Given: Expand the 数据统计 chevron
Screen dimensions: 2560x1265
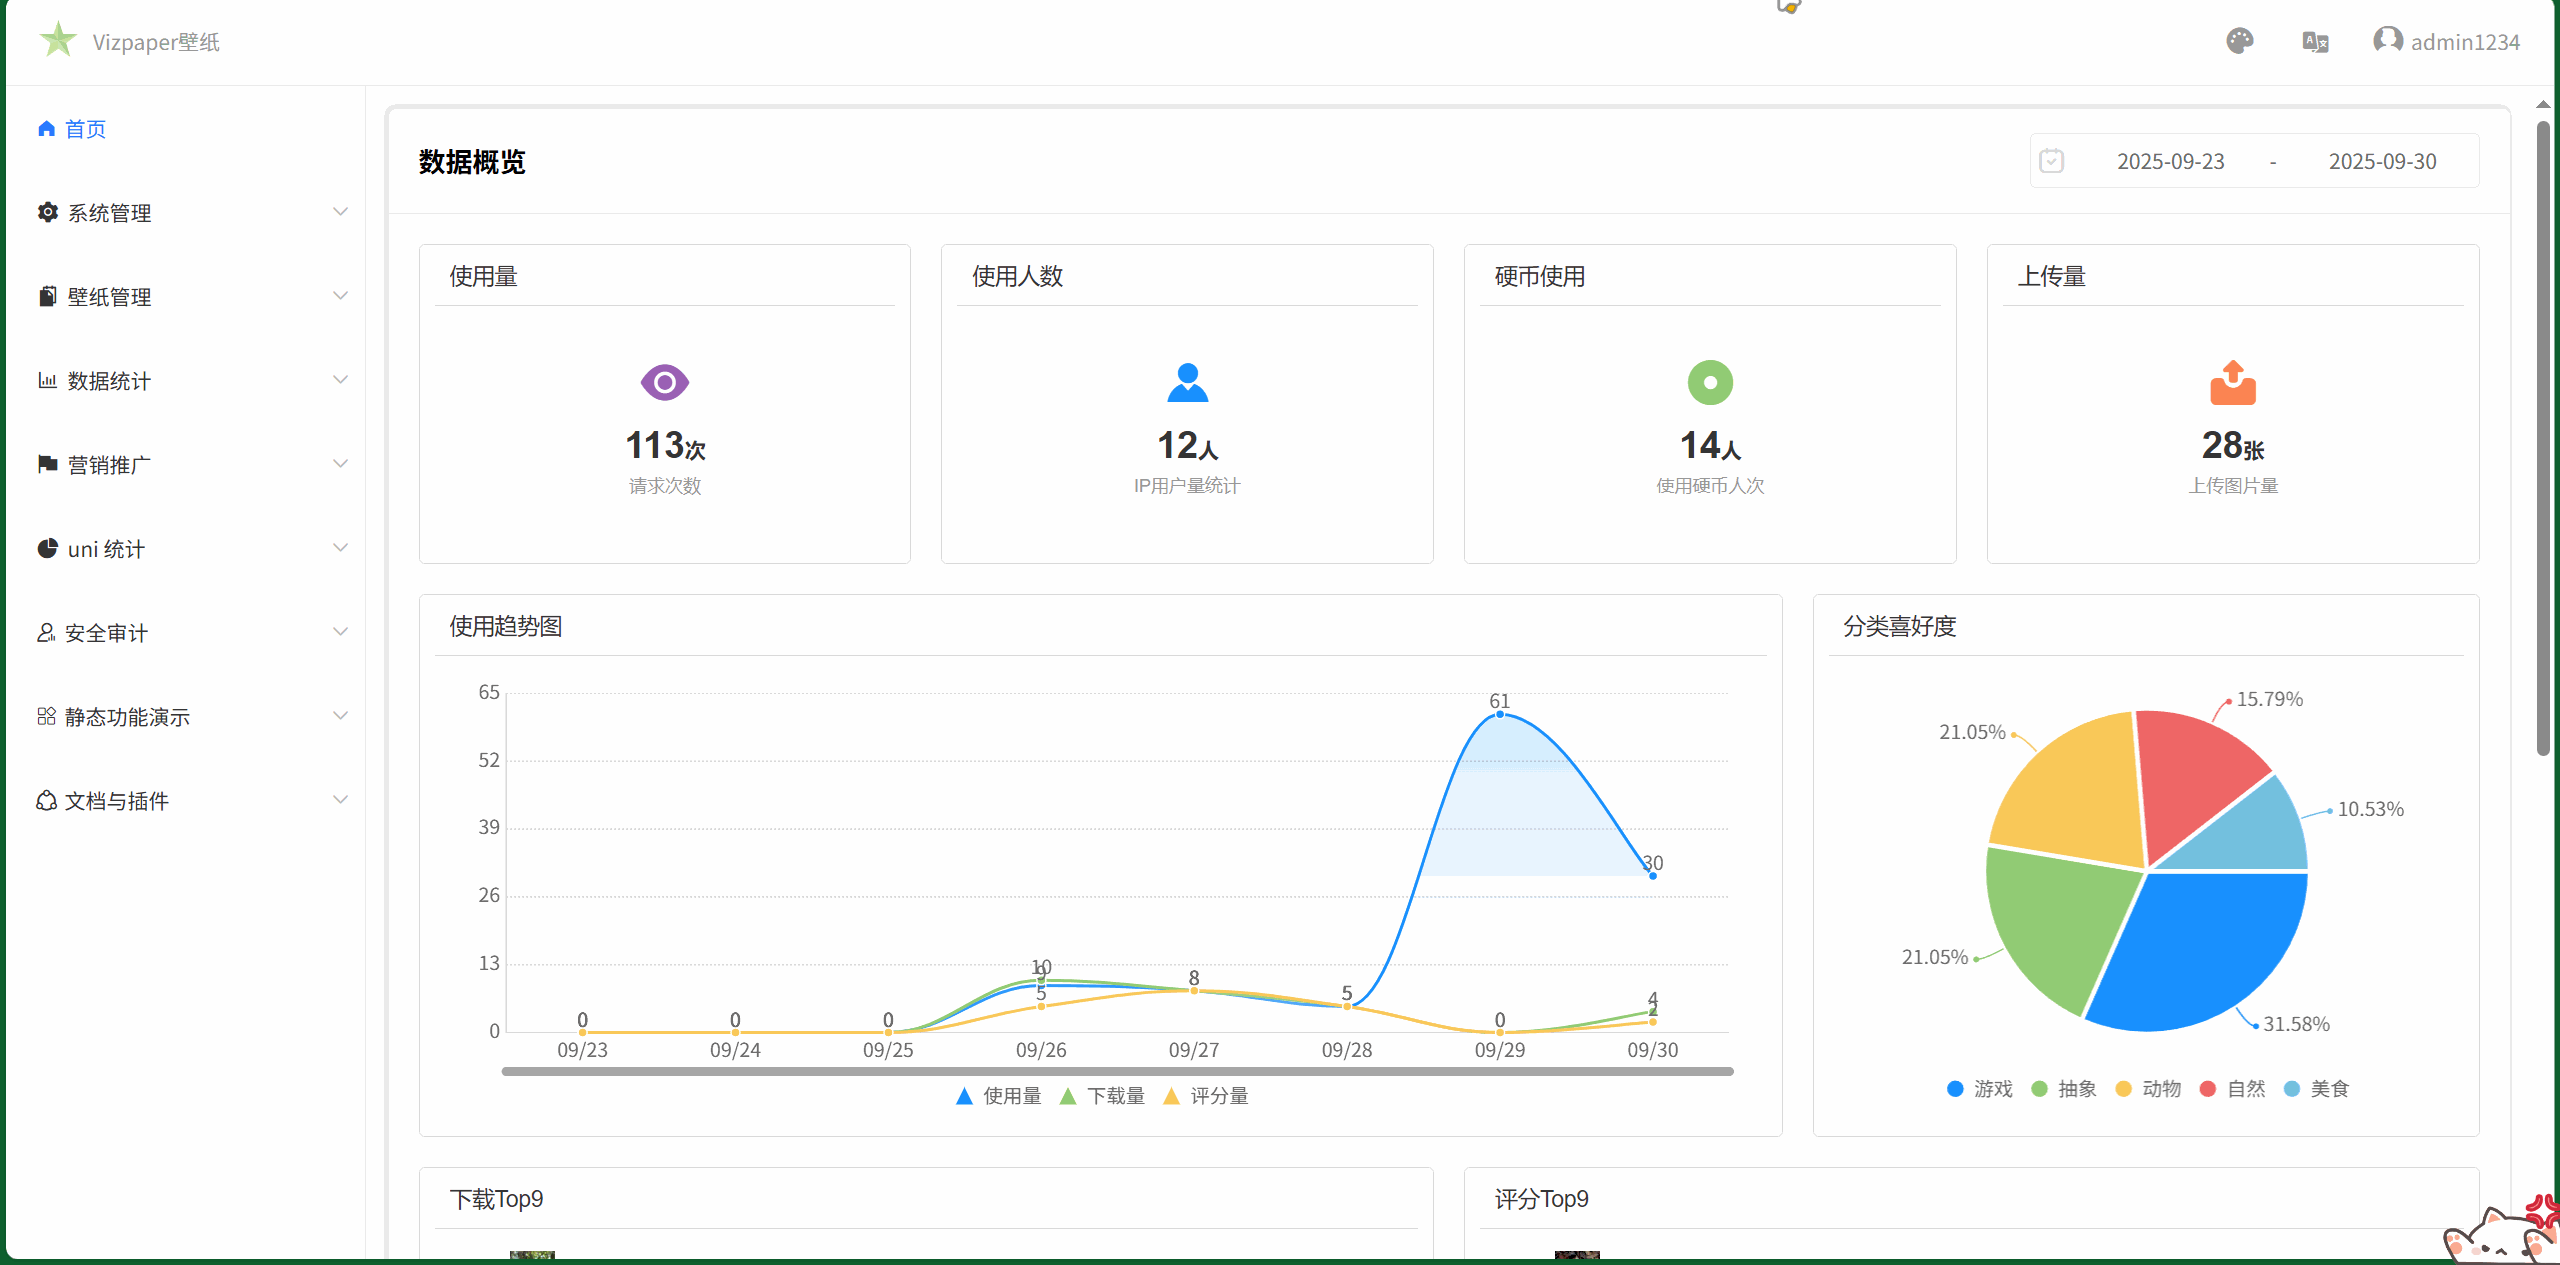Looking at the screenshot, I should (340, 380).
